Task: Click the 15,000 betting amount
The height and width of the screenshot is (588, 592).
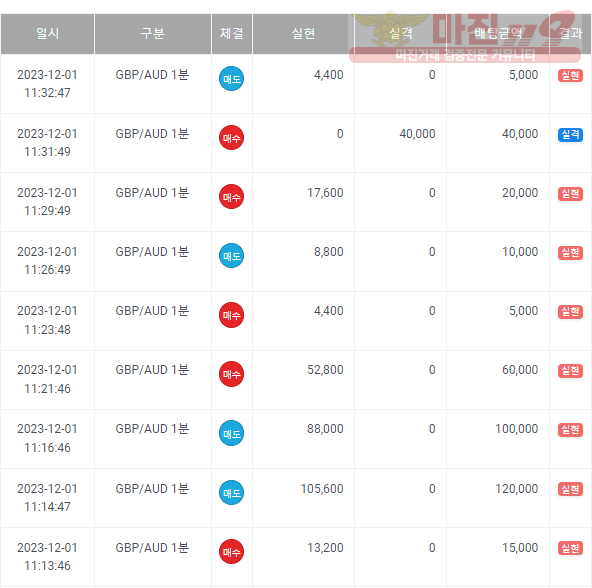Action: [x=520, y=548]
